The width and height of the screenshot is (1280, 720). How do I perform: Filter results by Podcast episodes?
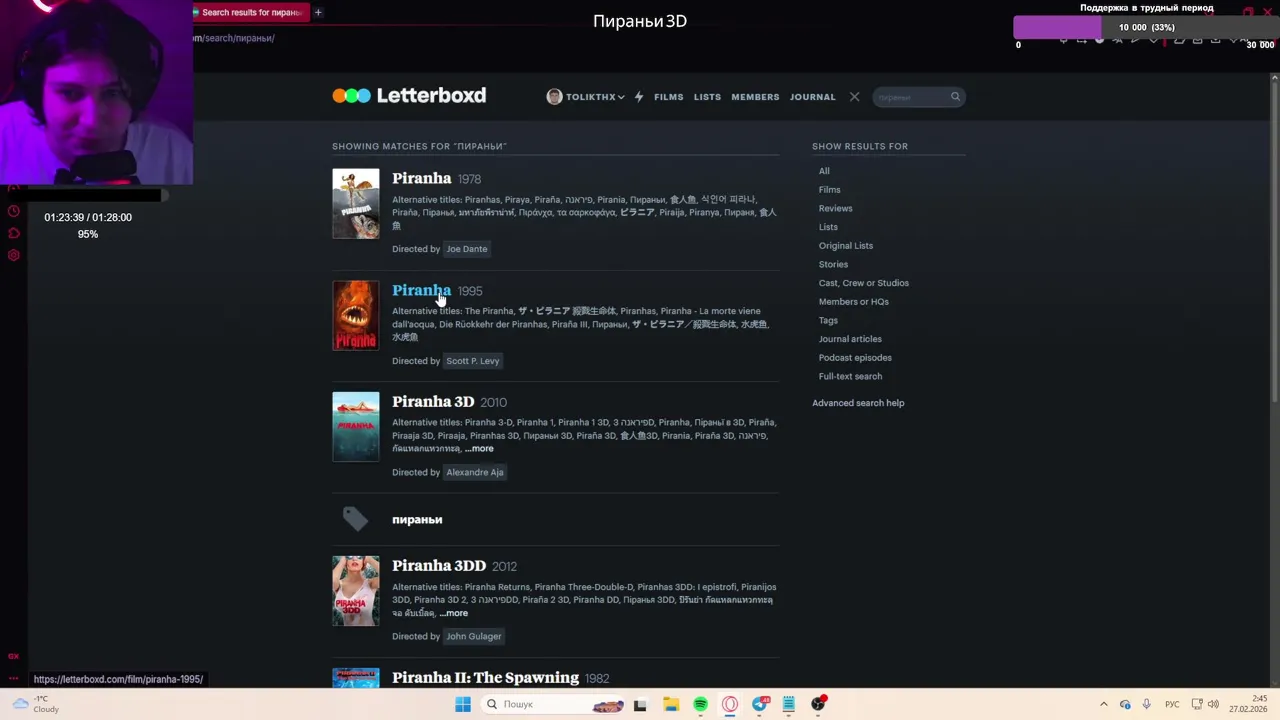855,358
